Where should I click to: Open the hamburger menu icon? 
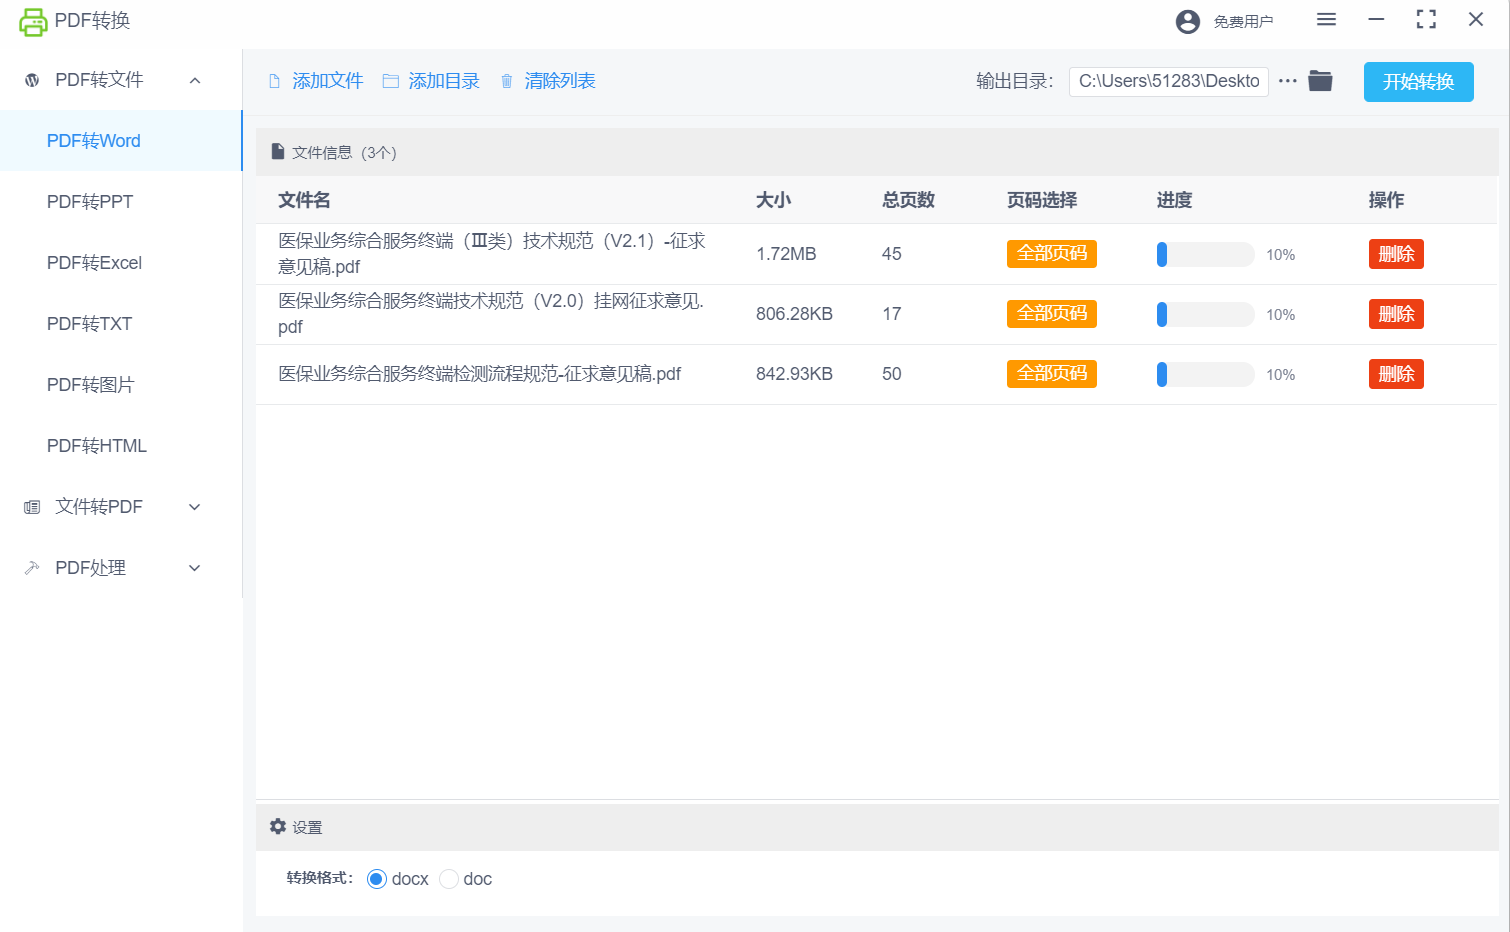1326,20
